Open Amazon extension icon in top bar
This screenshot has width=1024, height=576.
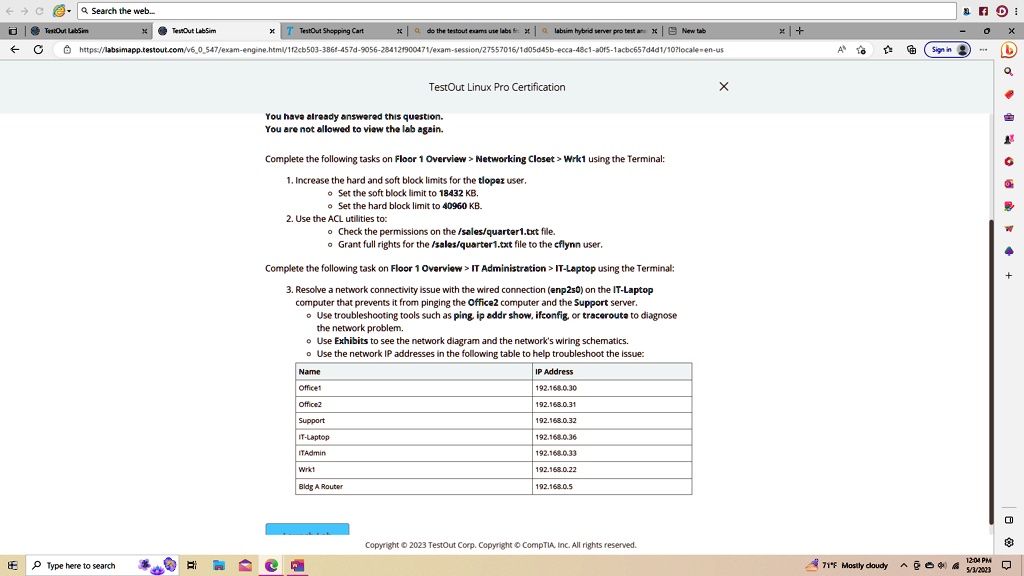point(967,11)
